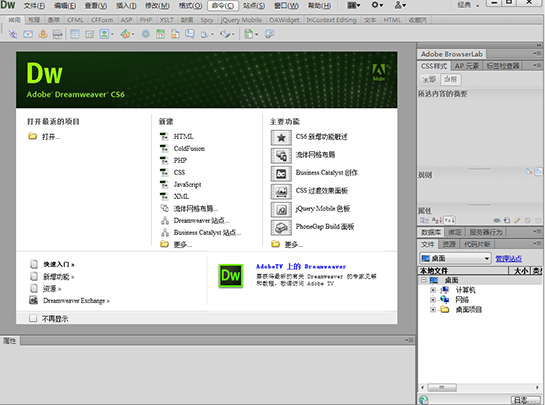The image size is (545, 405).
Task: Show list view A-Z in CSS panel
Action: [x=437, y=220]
